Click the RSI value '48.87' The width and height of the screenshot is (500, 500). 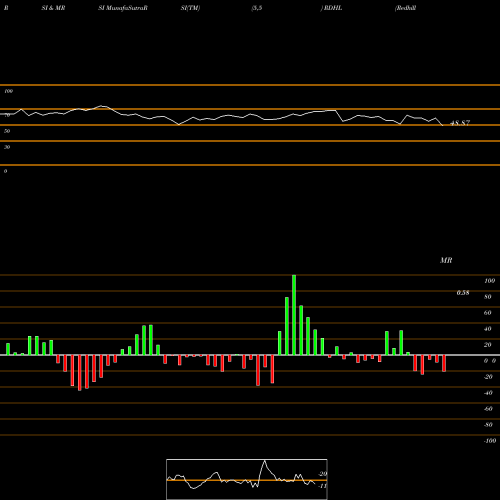[x=460, y=123]
